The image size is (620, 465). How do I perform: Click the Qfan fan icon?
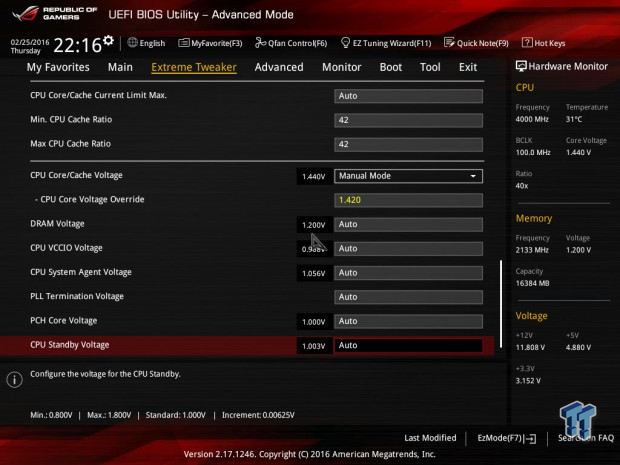[260, 43]
